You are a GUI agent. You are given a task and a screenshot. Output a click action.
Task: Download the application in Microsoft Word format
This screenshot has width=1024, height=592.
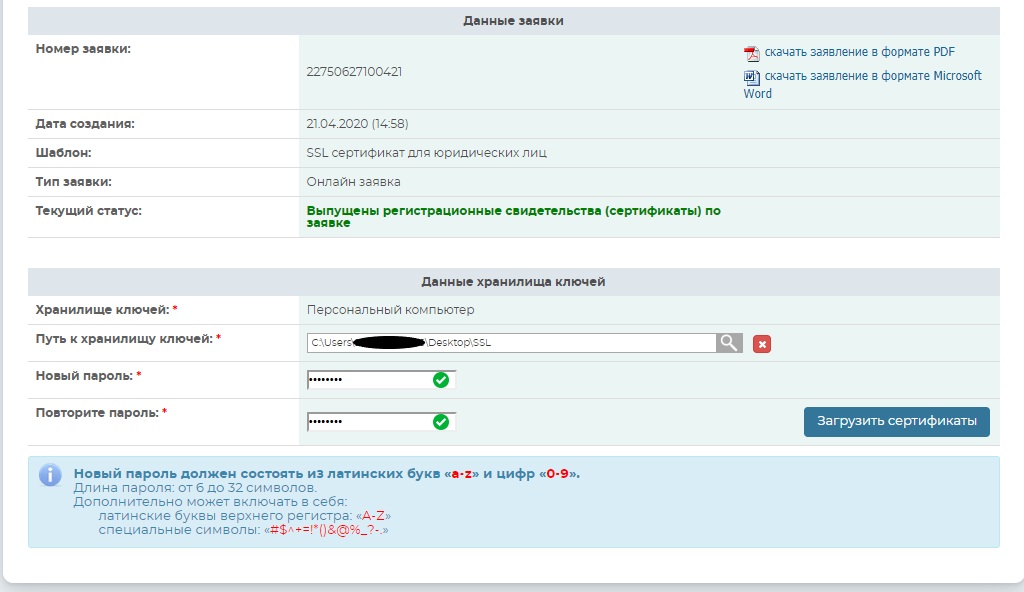point(872,76)
